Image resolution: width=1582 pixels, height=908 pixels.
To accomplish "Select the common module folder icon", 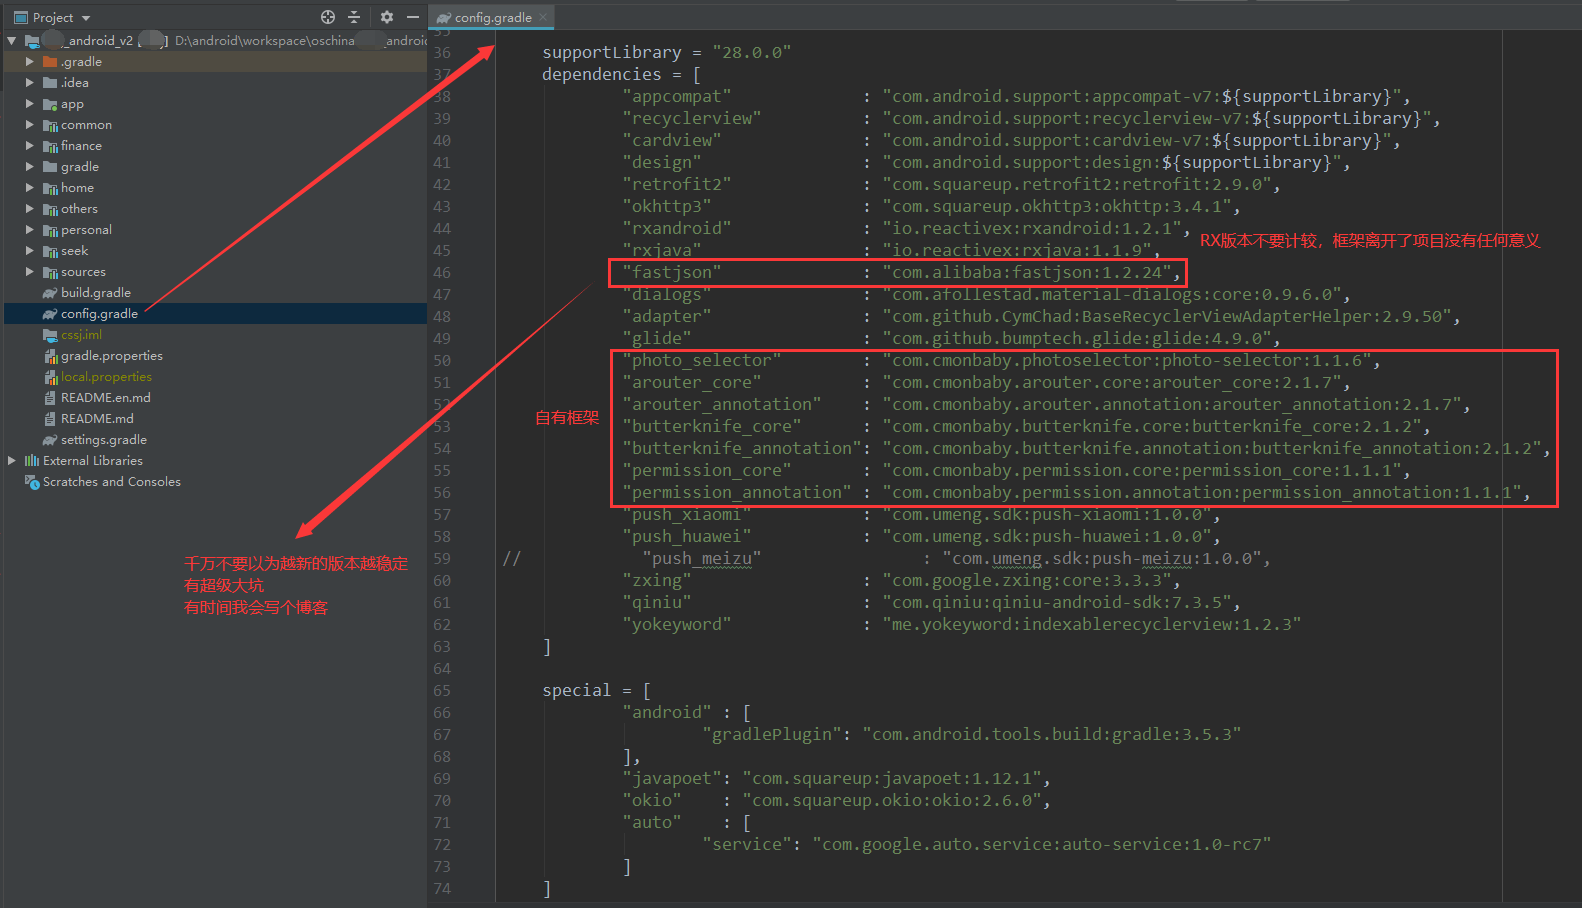I will click(50, 125).
